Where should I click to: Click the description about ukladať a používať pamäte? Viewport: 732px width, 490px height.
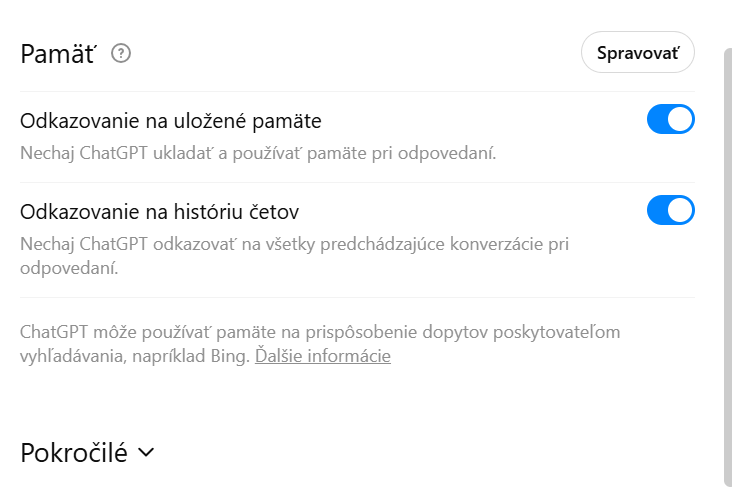(258, 154)
